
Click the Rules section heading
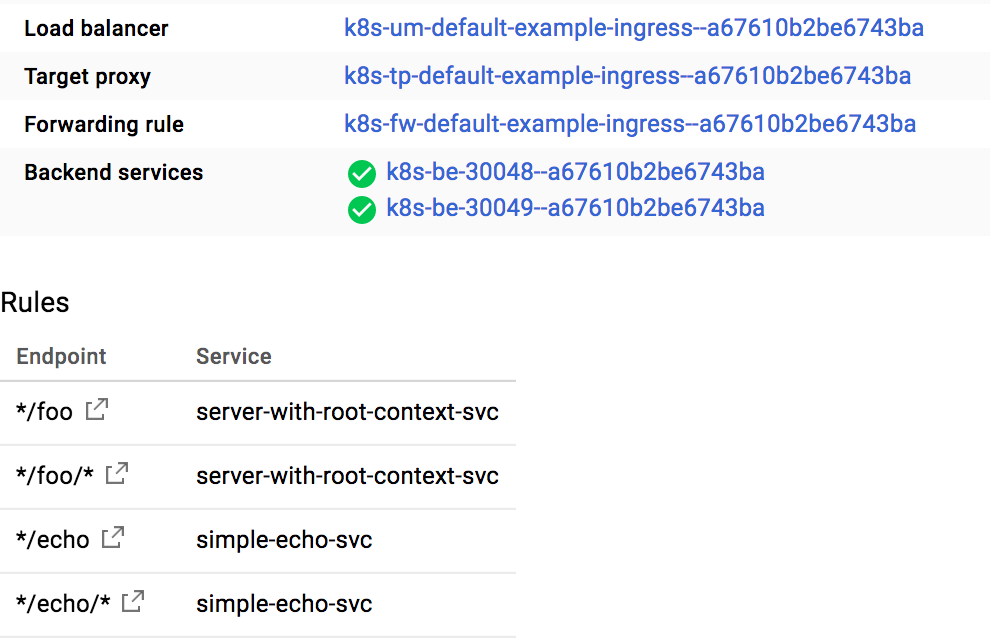click(35, 303)
